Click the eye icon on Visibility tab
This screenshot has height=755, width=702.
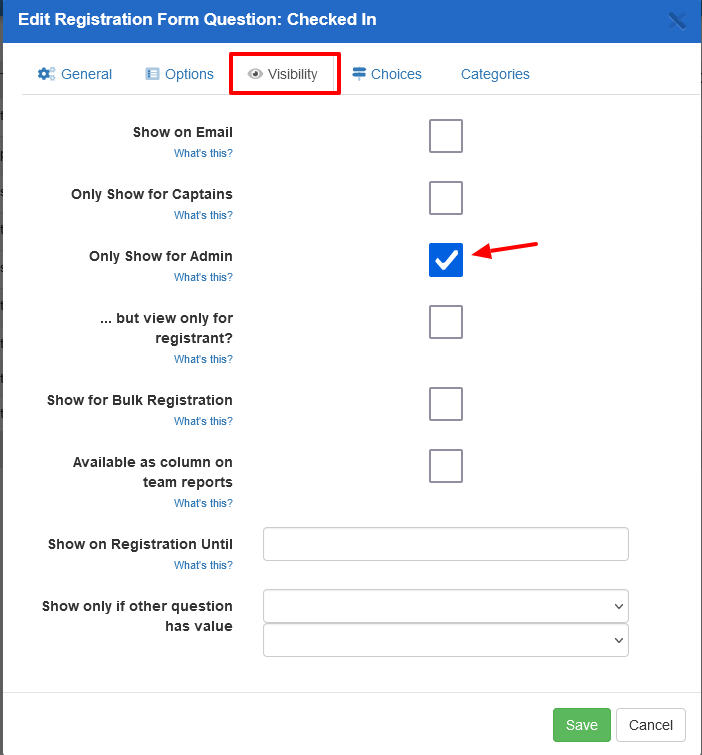[x=255, y=74]
